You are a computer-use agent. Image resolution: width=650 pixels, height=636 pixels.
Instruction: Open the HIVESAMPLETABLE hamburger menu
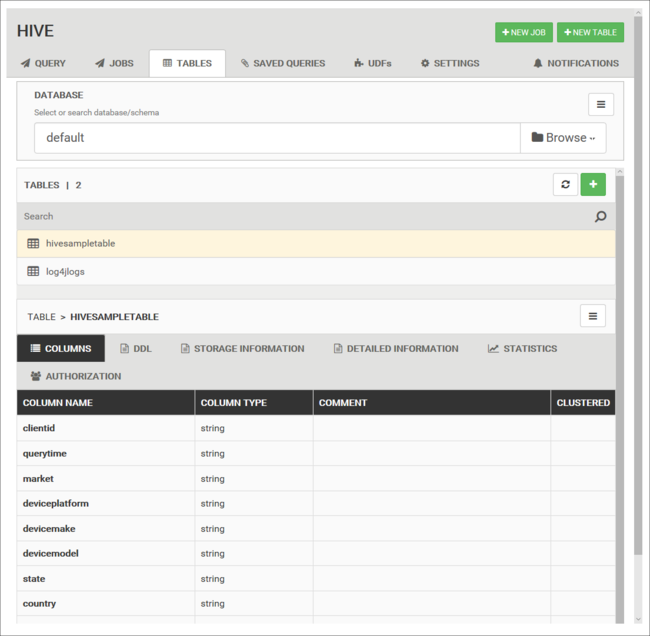point(593,316)
